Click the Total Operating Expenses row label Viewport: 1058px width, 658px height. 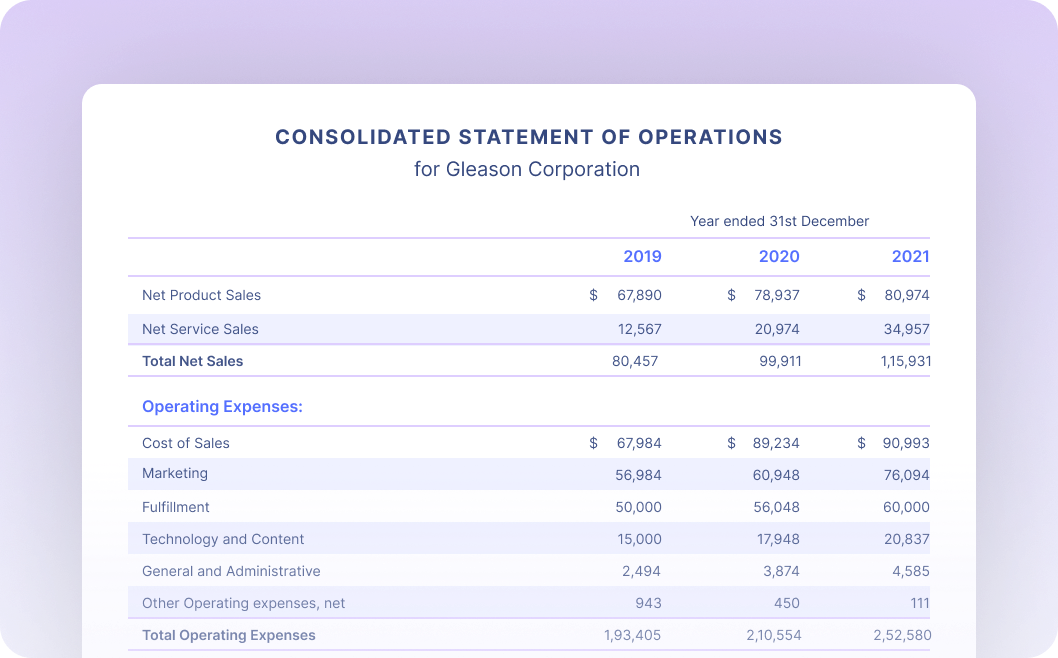coord(228,635)
